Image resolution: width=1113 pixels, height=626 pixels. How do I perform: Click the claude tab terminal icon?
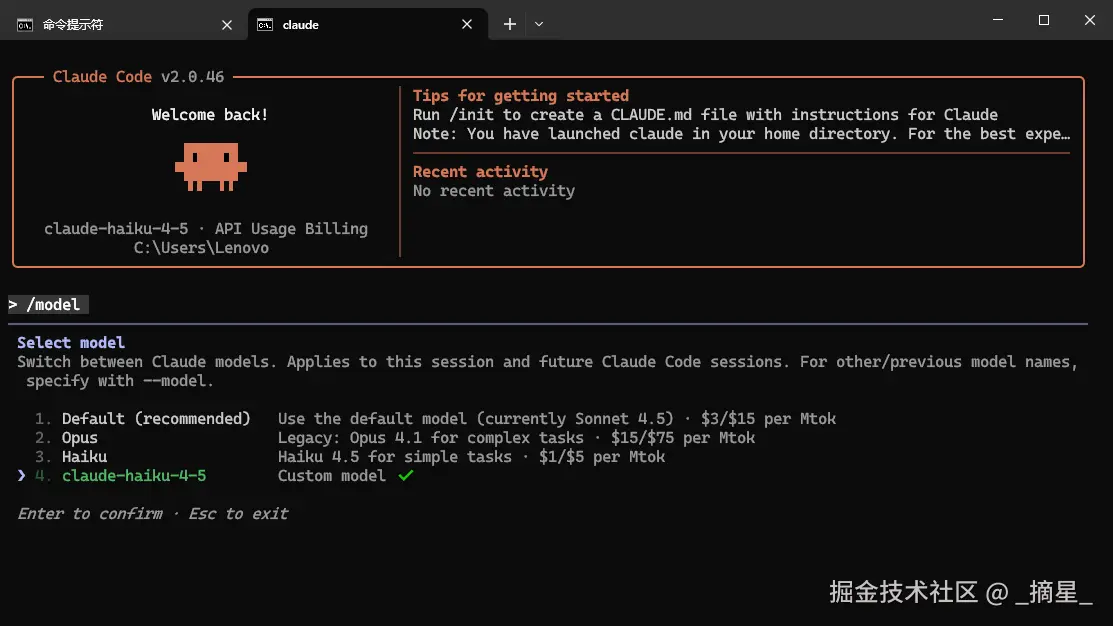pos(265,24)
